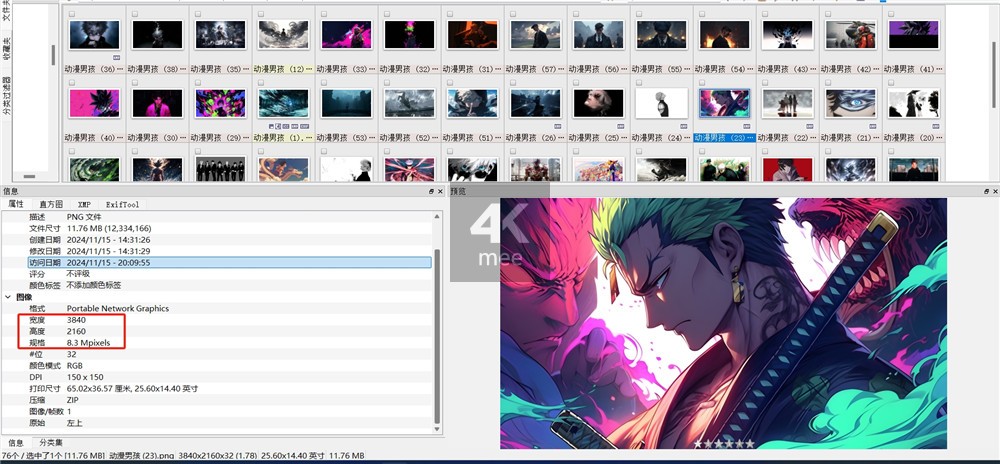
Task: Open the 分类集 tab at the bottom
Action: click(x=50, y=442)
